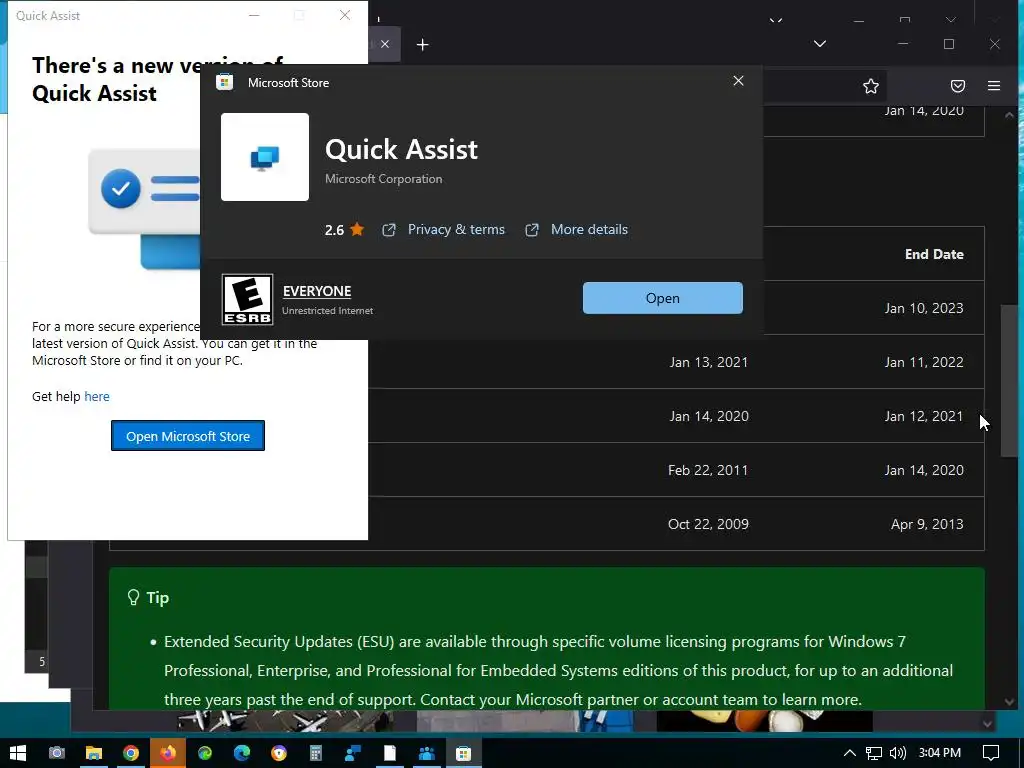The width and height of the screenshot is (1024, 768).
Task: Open network status in system tray
Action: click(x=874, y=753)
